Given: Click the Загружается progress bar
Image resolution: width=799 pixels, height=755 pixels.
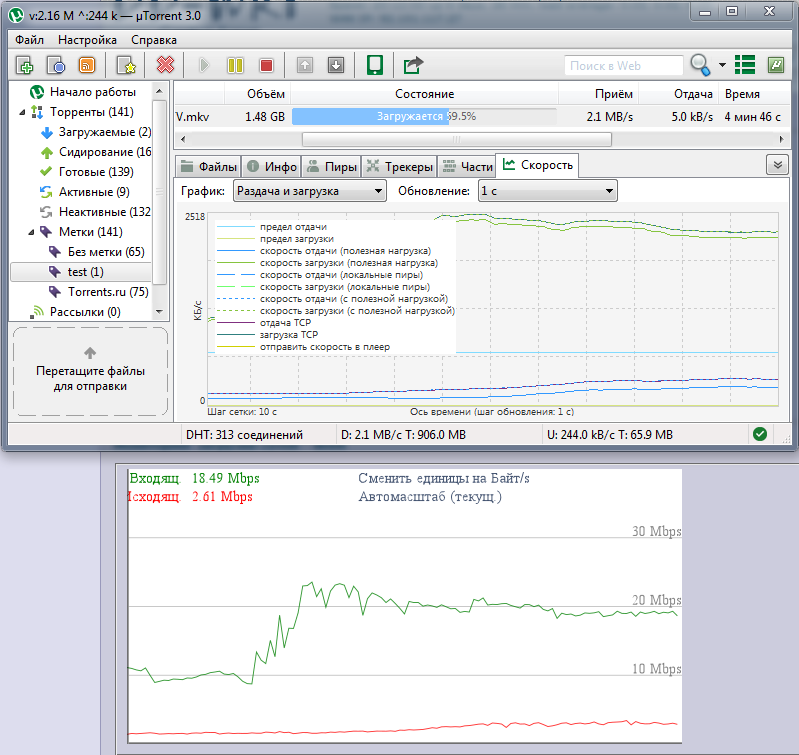Looking at the screenshot, I should (x=424, y=117).
